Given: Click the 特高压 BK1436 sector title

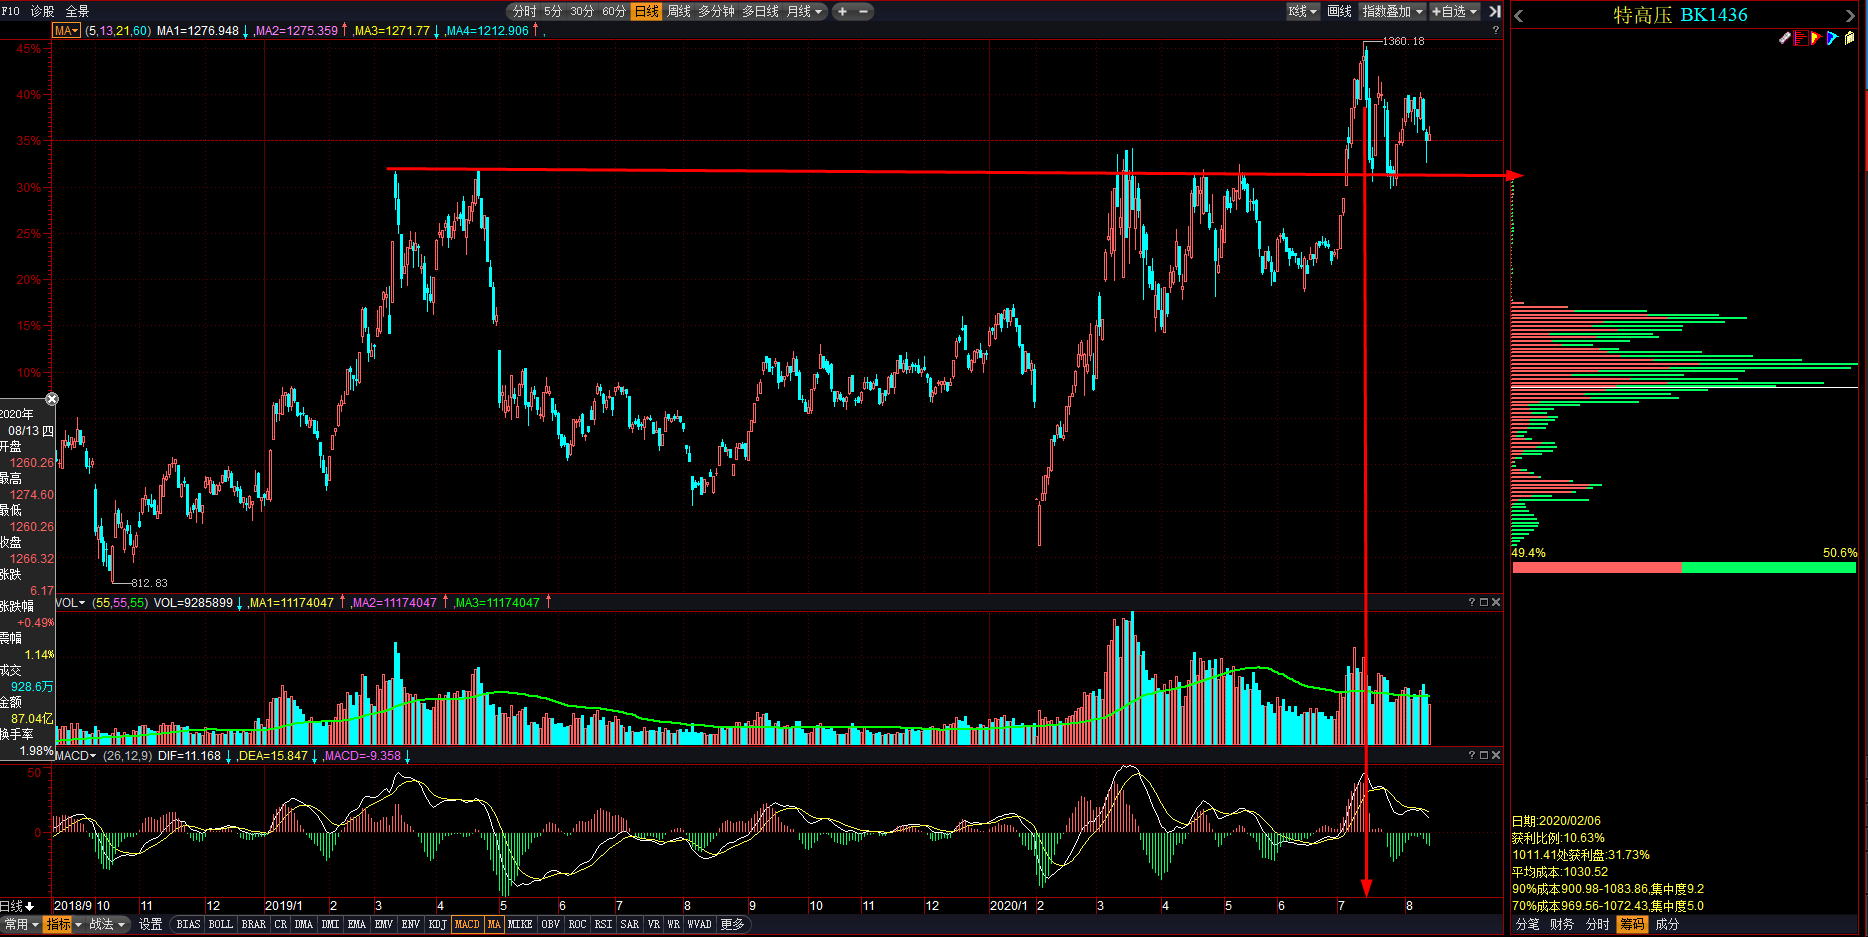Looking at the screenshot, I should (1680, 15).
